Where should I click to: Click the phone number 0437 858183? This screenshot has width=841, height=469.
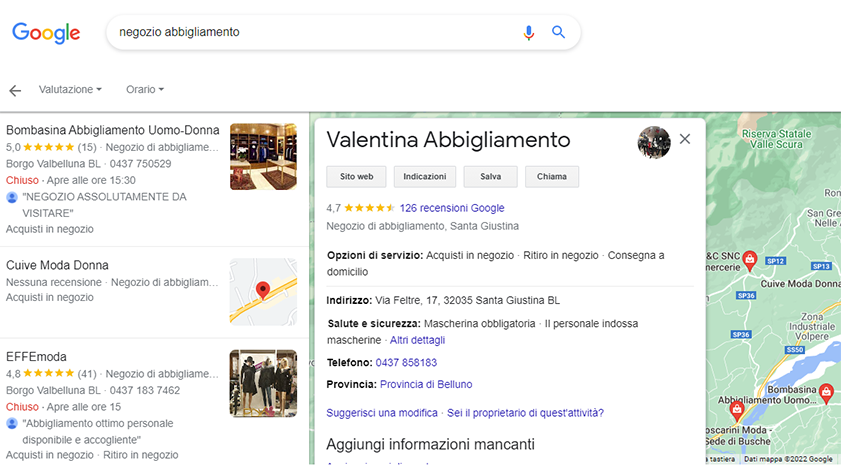406,362
